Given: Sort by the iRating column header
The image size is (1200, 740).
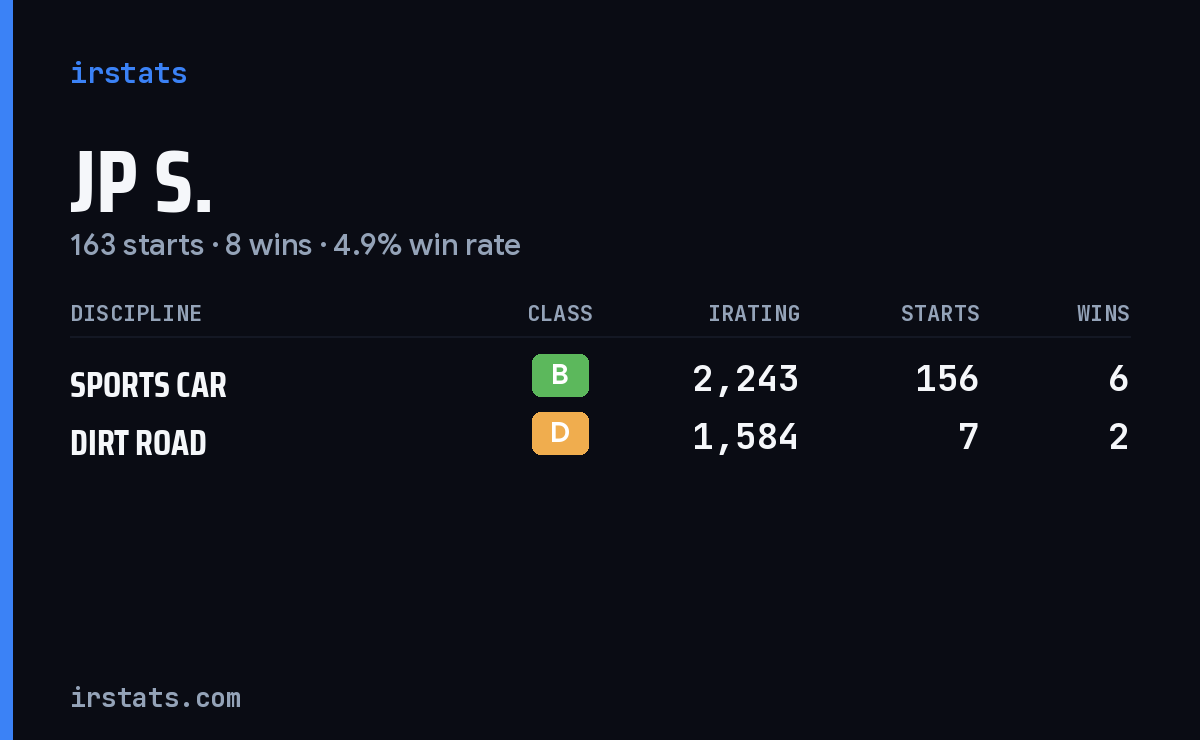Looking at the screenshot, I should click(754, 313).
